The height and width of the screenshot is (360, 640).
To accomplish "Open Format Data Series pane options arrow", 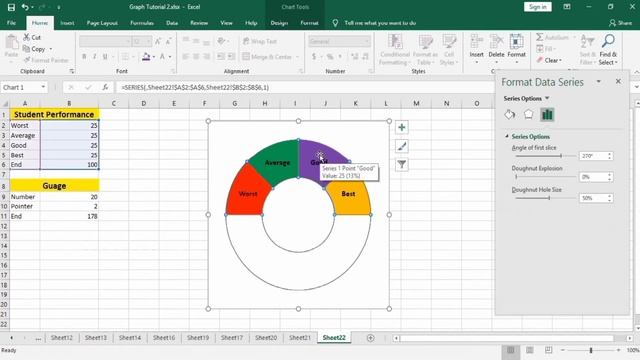I will [598, 82].
